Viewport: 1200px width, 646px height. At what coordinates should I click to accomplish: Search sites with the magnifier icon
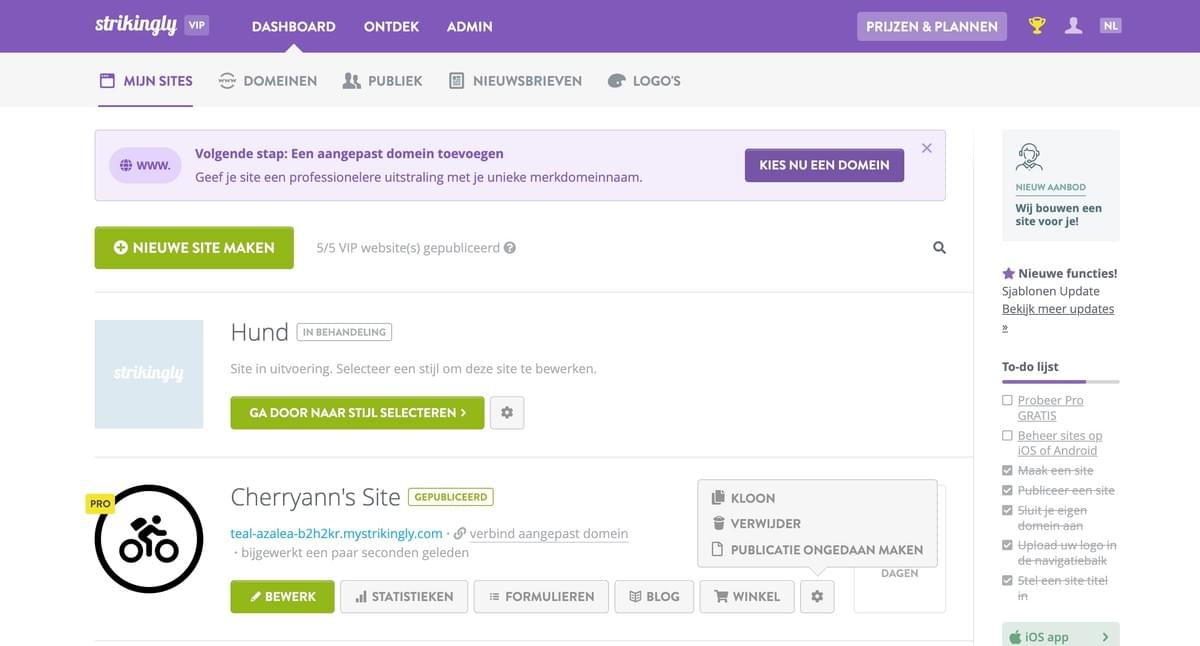click(939, 248)
